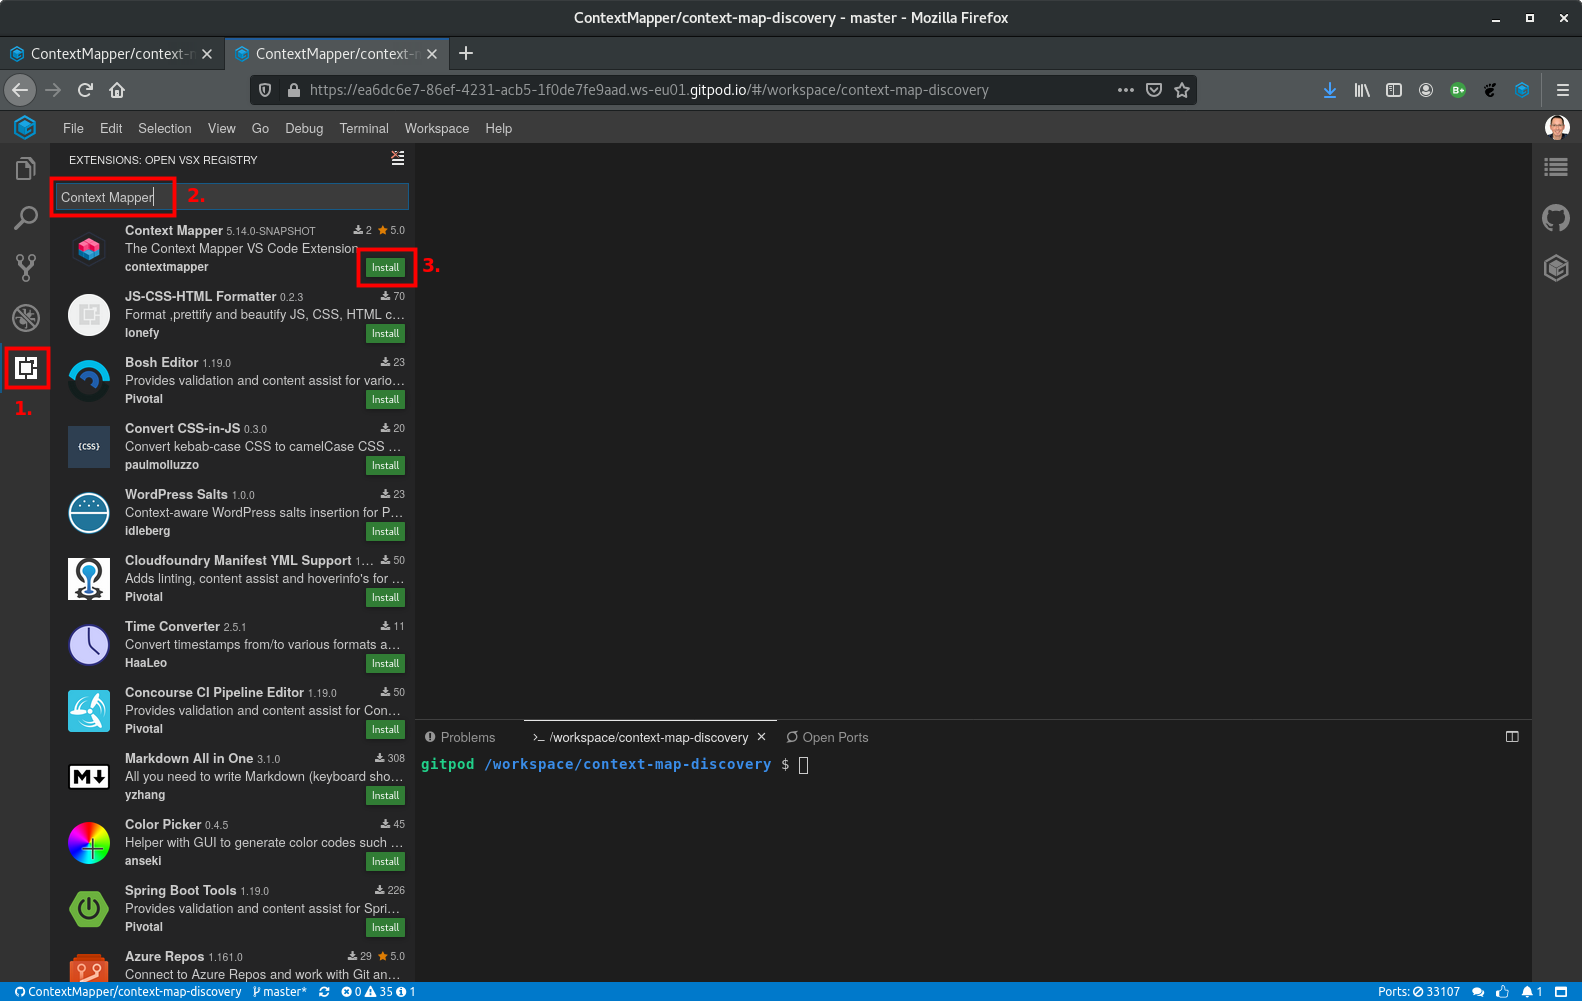
Task: Close the second ContextMapper browser tab
Action: click(432, 54)
